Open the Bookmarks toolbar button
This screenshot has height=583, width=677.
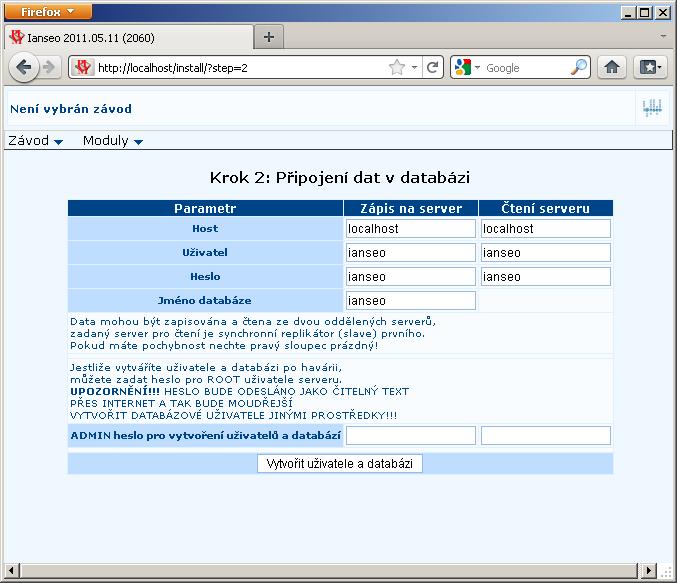650,67
